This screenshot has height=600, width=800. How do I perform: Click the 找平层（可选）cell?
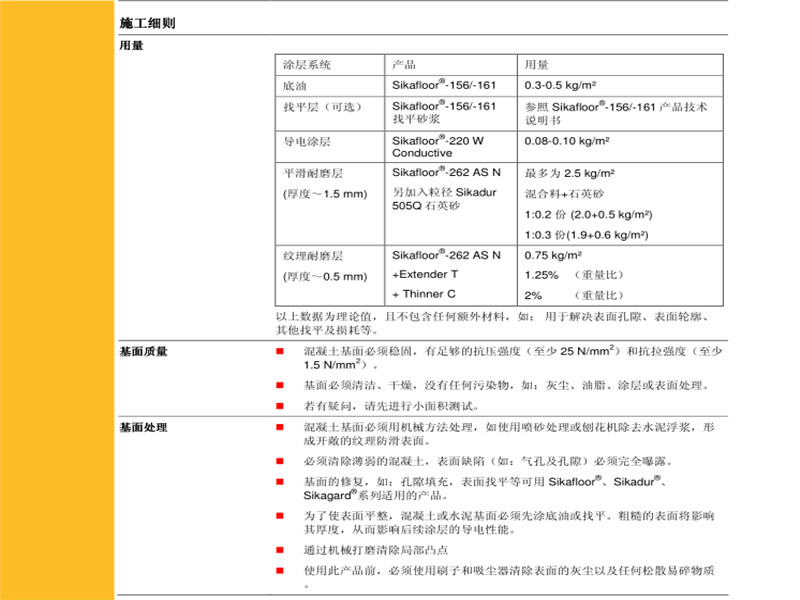coord(322,107)
